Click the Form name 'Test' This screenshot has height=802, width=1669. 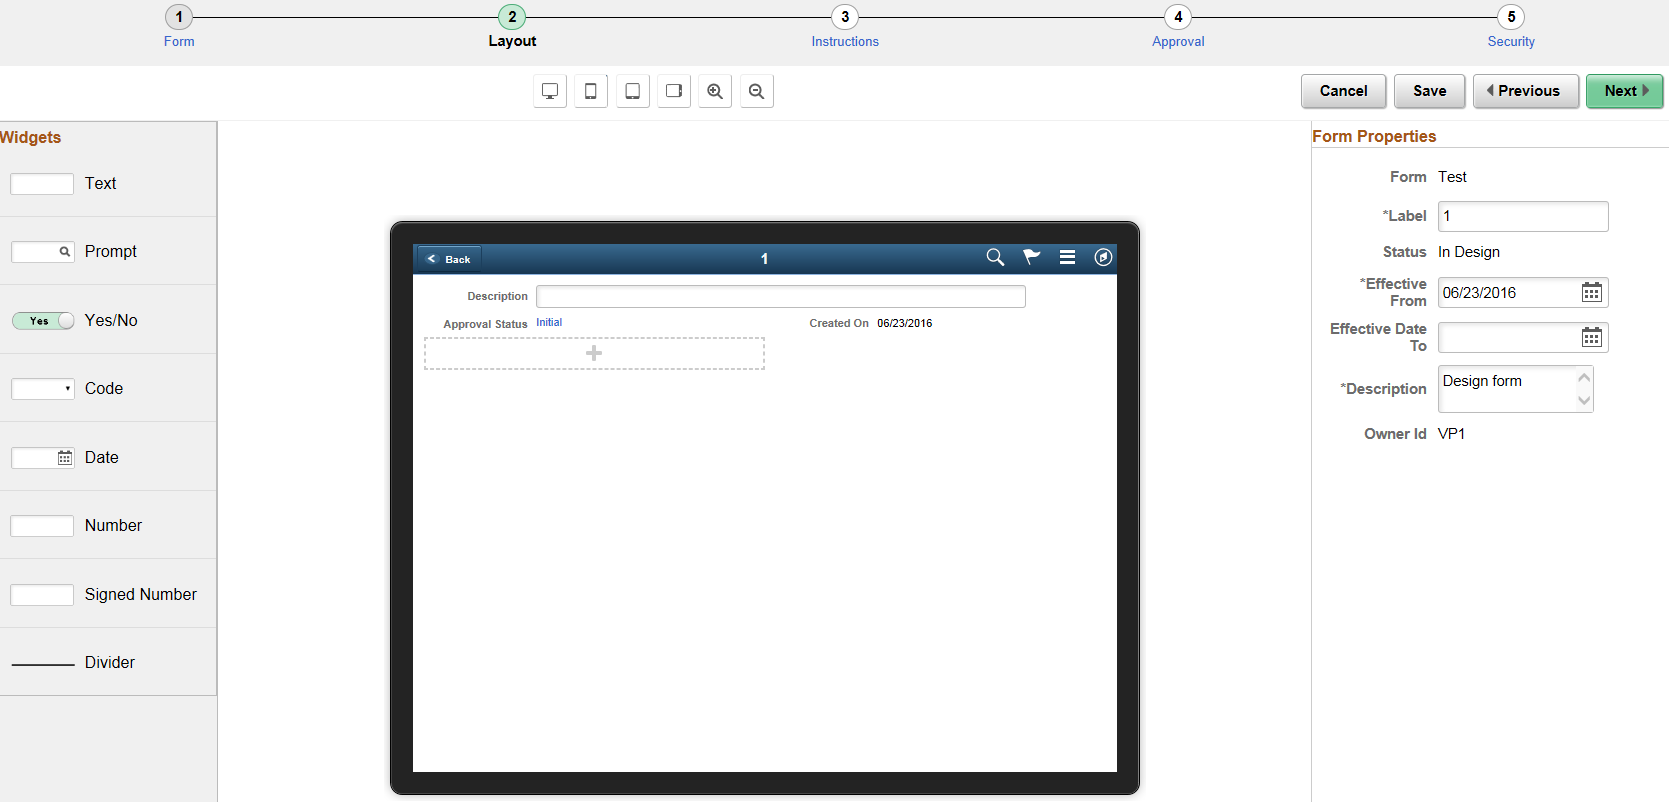point(1452,177)
